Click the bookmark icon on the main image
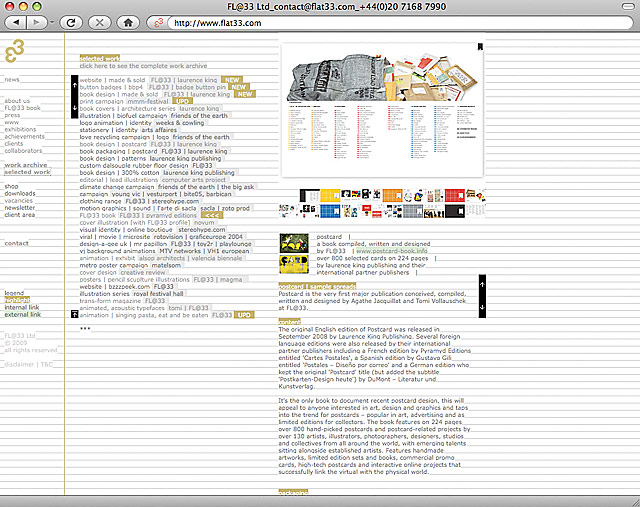Screen dimensions: 640x507 click(x=480, y=47)
